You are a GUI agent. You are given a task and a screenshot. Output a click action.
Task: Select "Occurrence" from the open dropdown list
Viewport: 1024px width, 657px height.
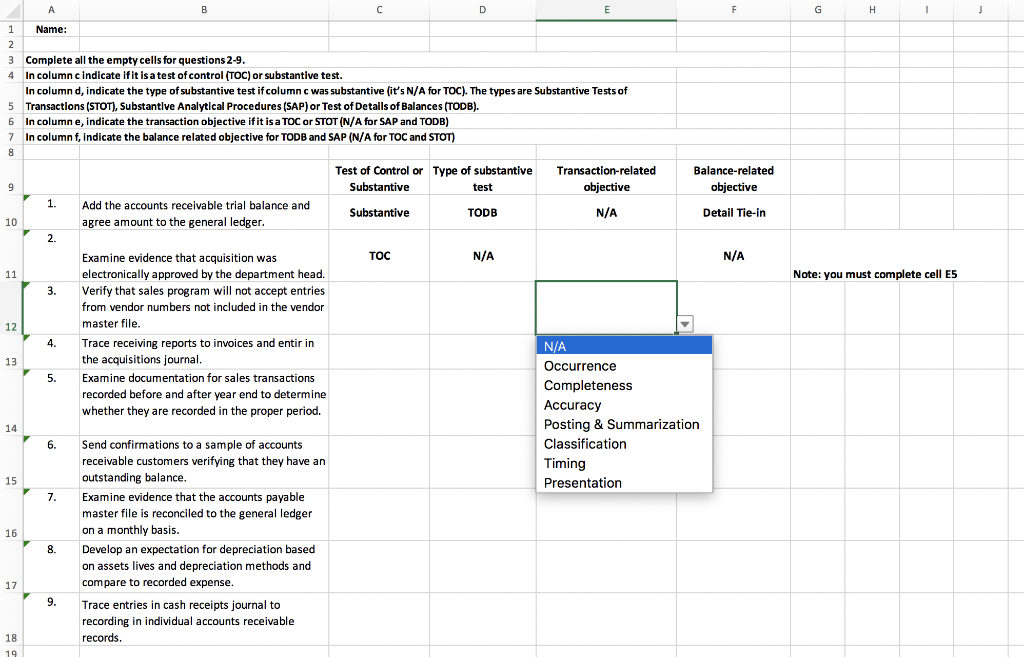(x=581, y=366)
